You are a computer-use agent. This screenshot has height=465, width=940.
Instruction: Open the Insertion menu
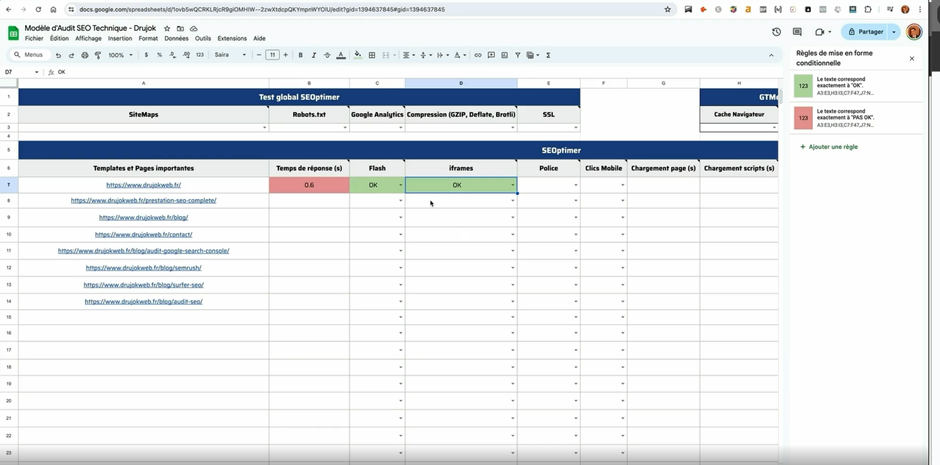(120, 38)
